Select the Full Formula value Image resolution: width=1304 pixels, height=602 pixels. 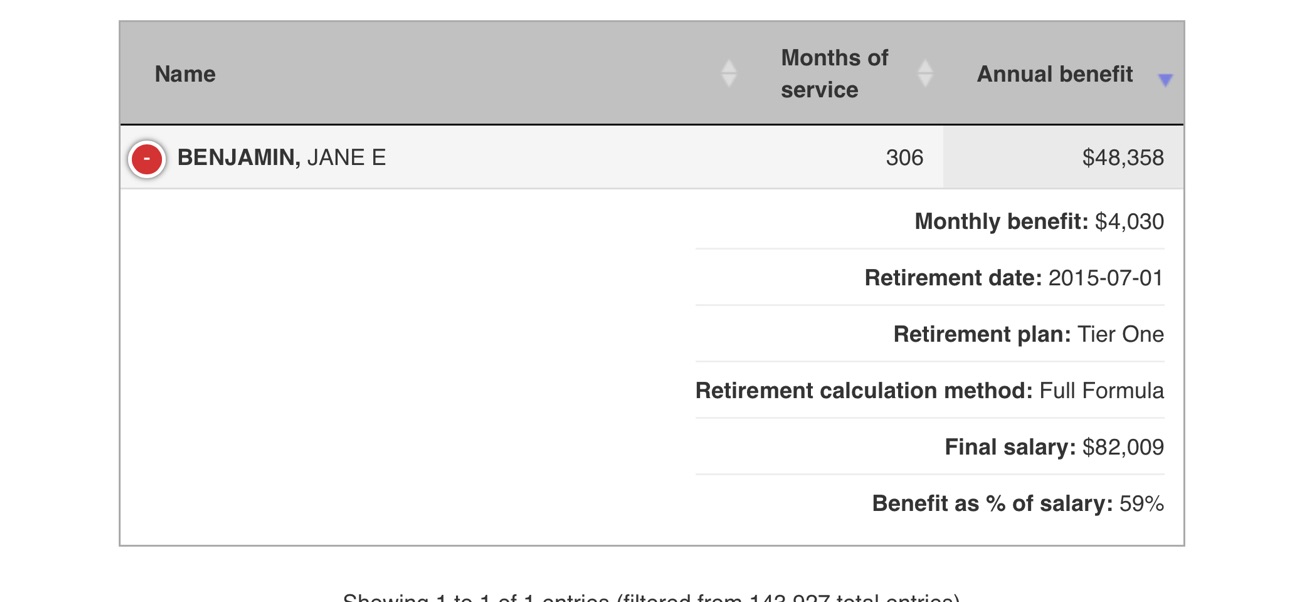point(1101,391)
